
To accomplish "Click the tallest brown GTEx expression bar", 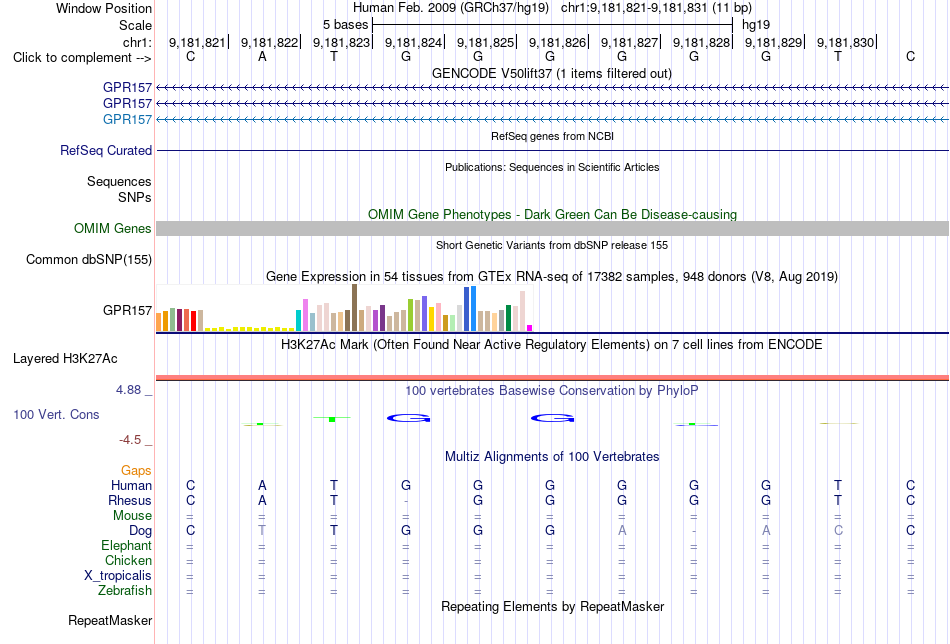I will coord(354,308).
